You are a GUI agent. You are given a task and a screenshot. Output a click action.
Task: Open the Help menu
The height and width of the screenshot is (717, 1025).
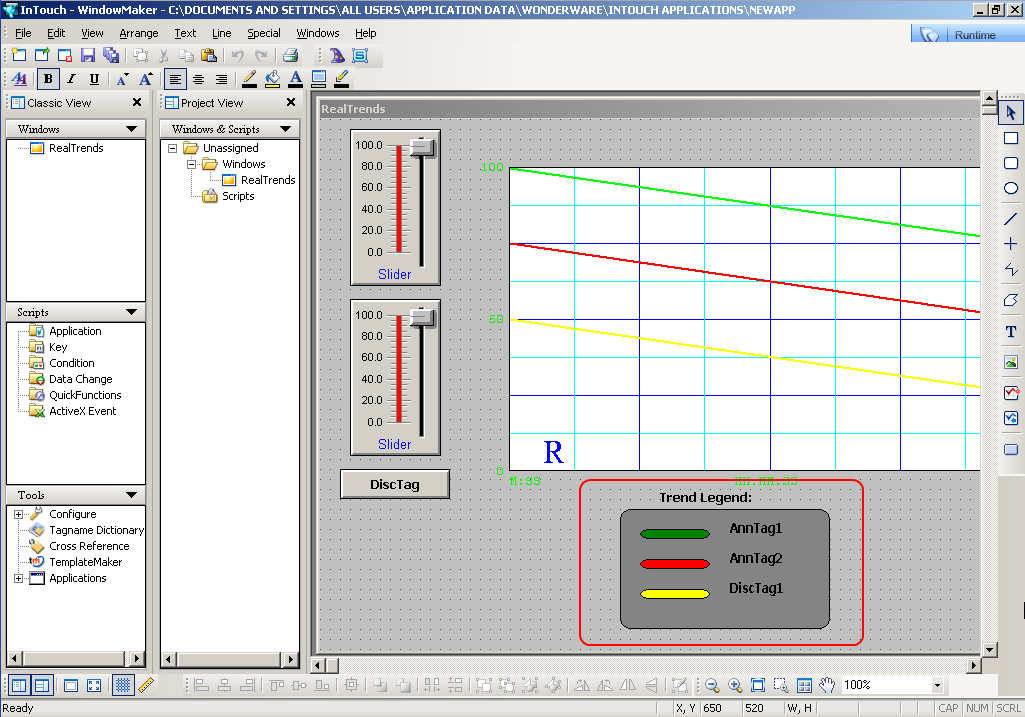[365, 33]
